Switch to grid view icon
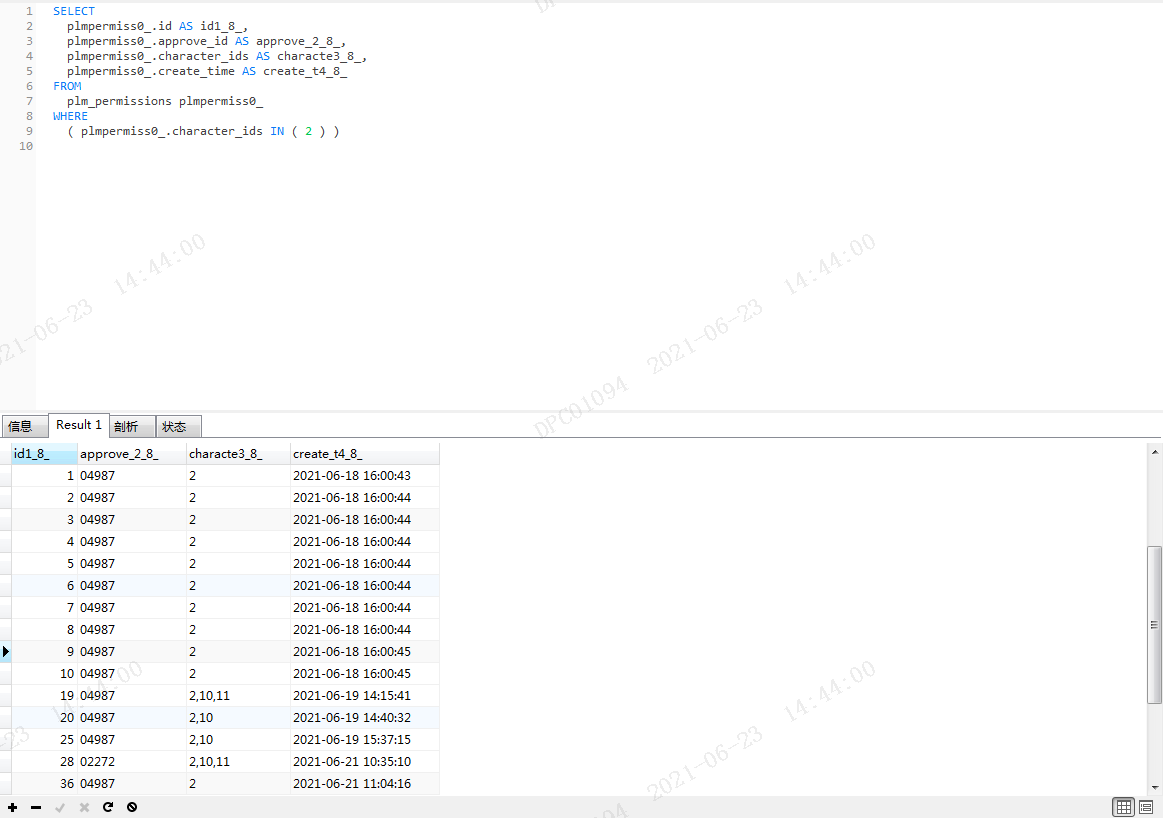This screenshot has height=818, width=1163. click(1124, 807)
